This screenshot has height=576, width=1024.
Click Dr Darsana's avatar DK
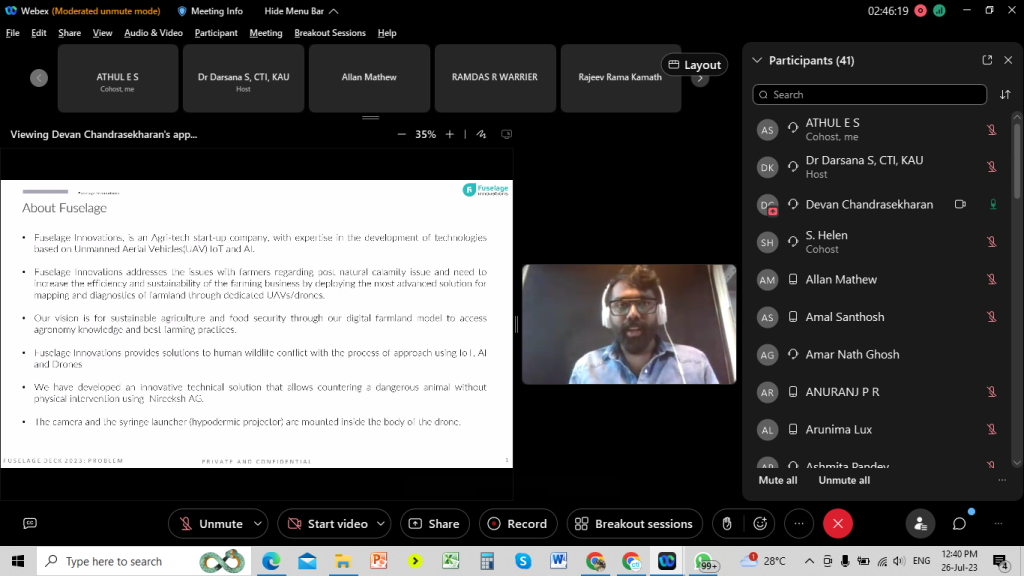(767, 167)
